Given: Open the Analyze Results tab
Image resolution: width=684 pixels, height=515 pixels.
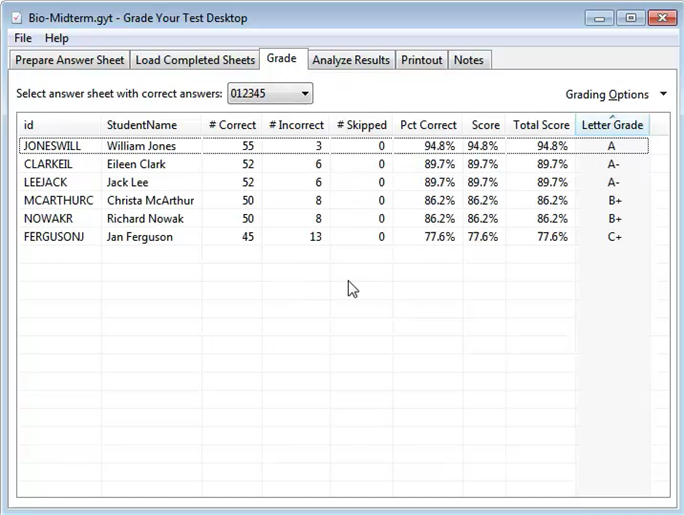Looking at the screenshot, I should [x=351, y=60].
